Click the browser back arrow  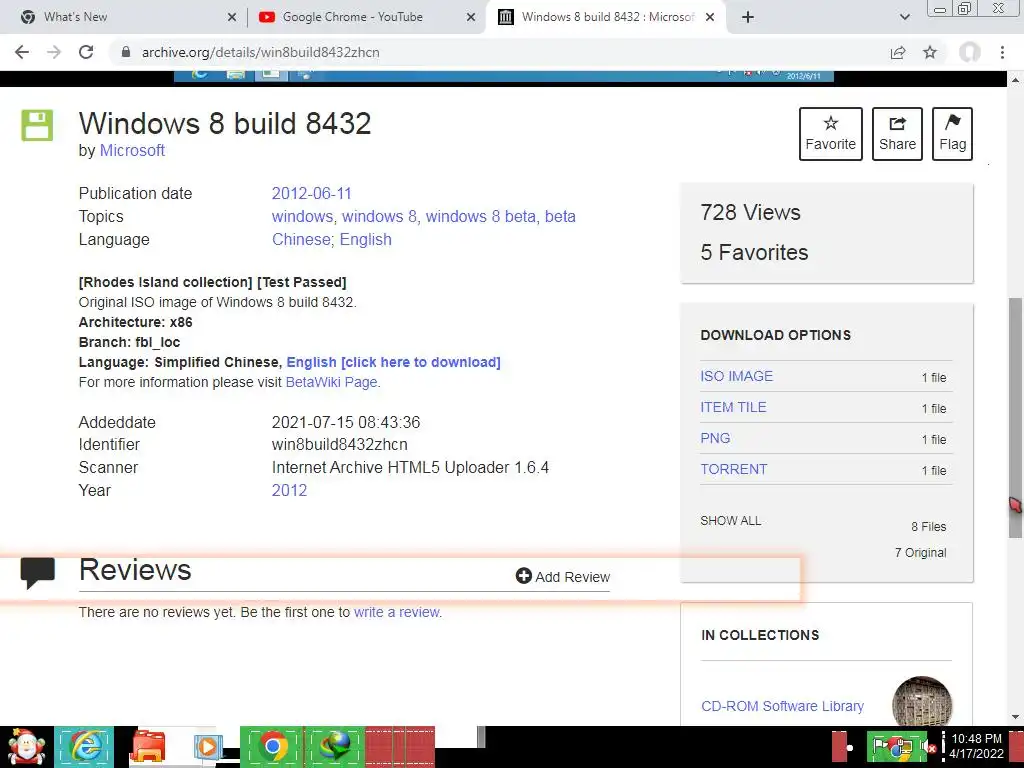(x=22, y=52)
